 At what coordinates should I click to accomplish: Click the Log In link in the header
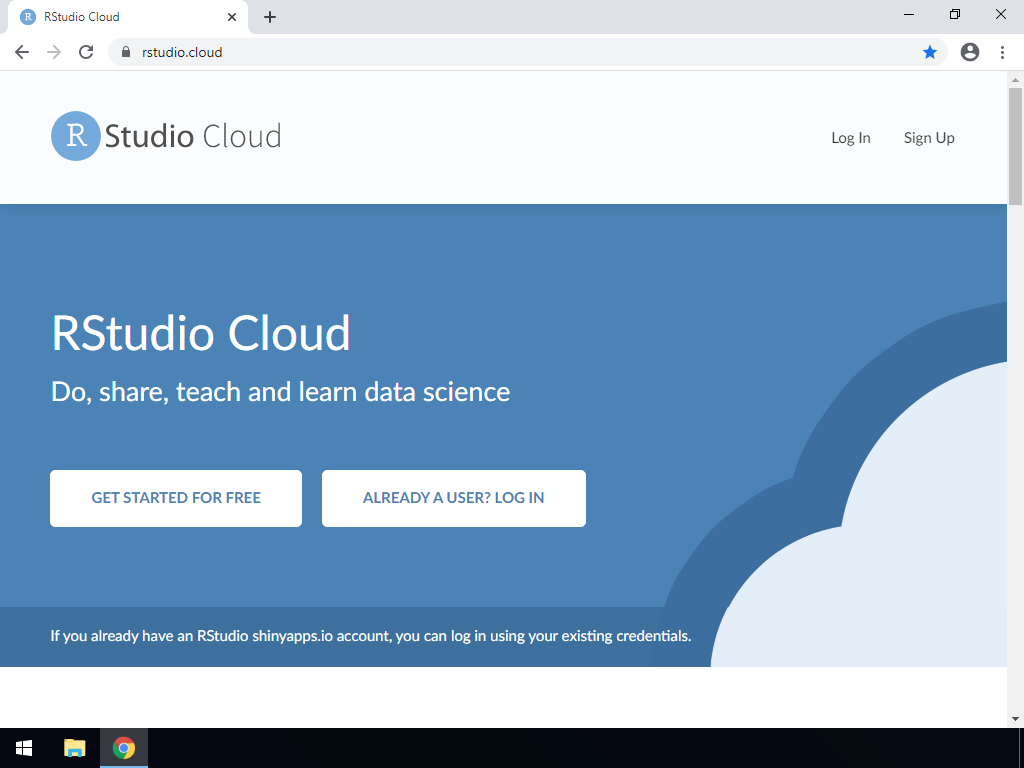850,138
